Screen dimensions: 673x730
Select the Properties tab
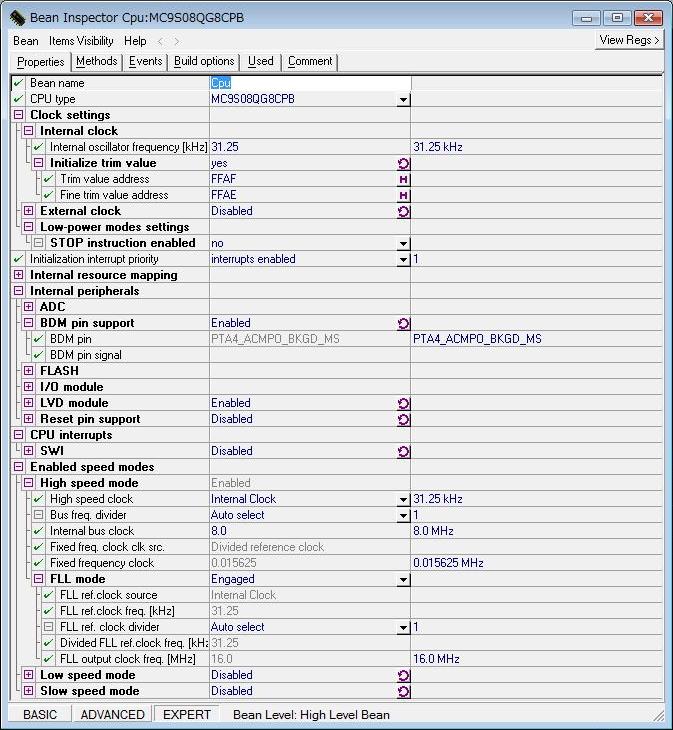coord(40,62)
